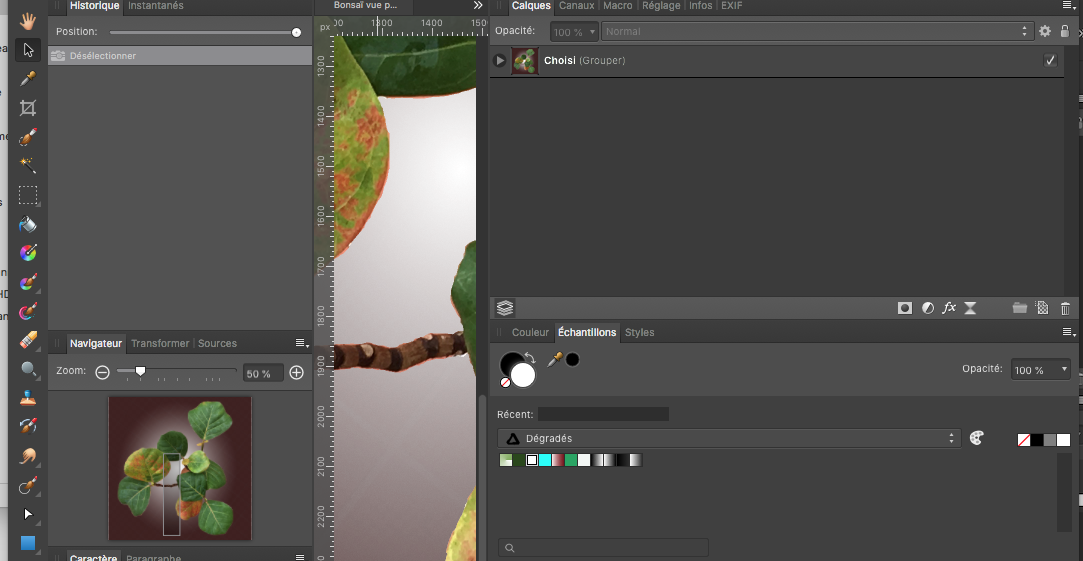Viewport: 1083px width, 561px height.
Task: Switch to the Sources tab
Action: pyautogui.click(x=218, y=343)
